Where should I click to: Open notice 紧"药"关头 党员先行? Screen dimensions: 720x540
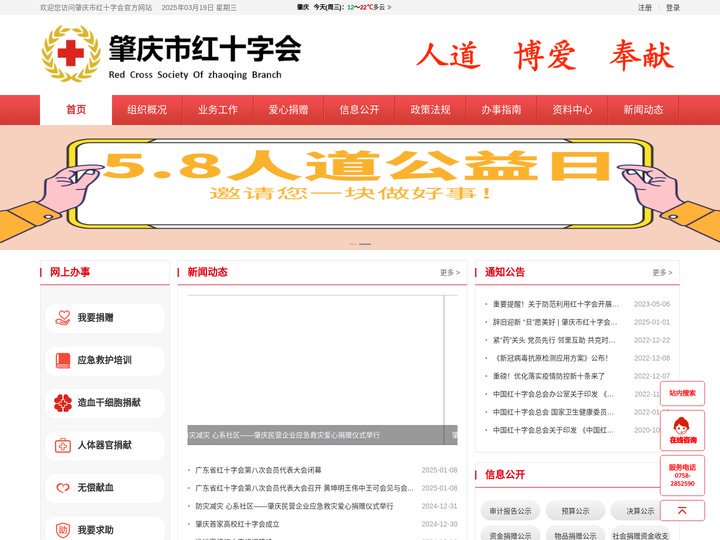tap(554, 340)
